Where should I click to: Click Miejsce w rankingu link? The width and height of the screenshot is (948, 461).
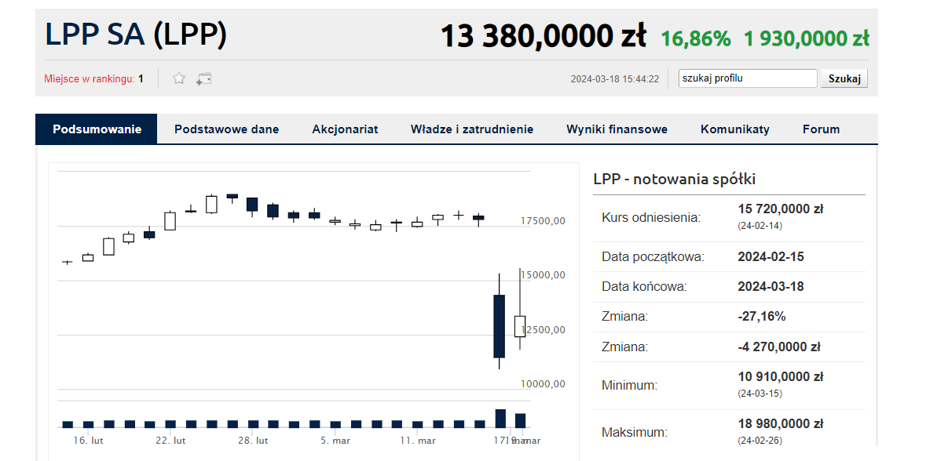tap(89, 79)
